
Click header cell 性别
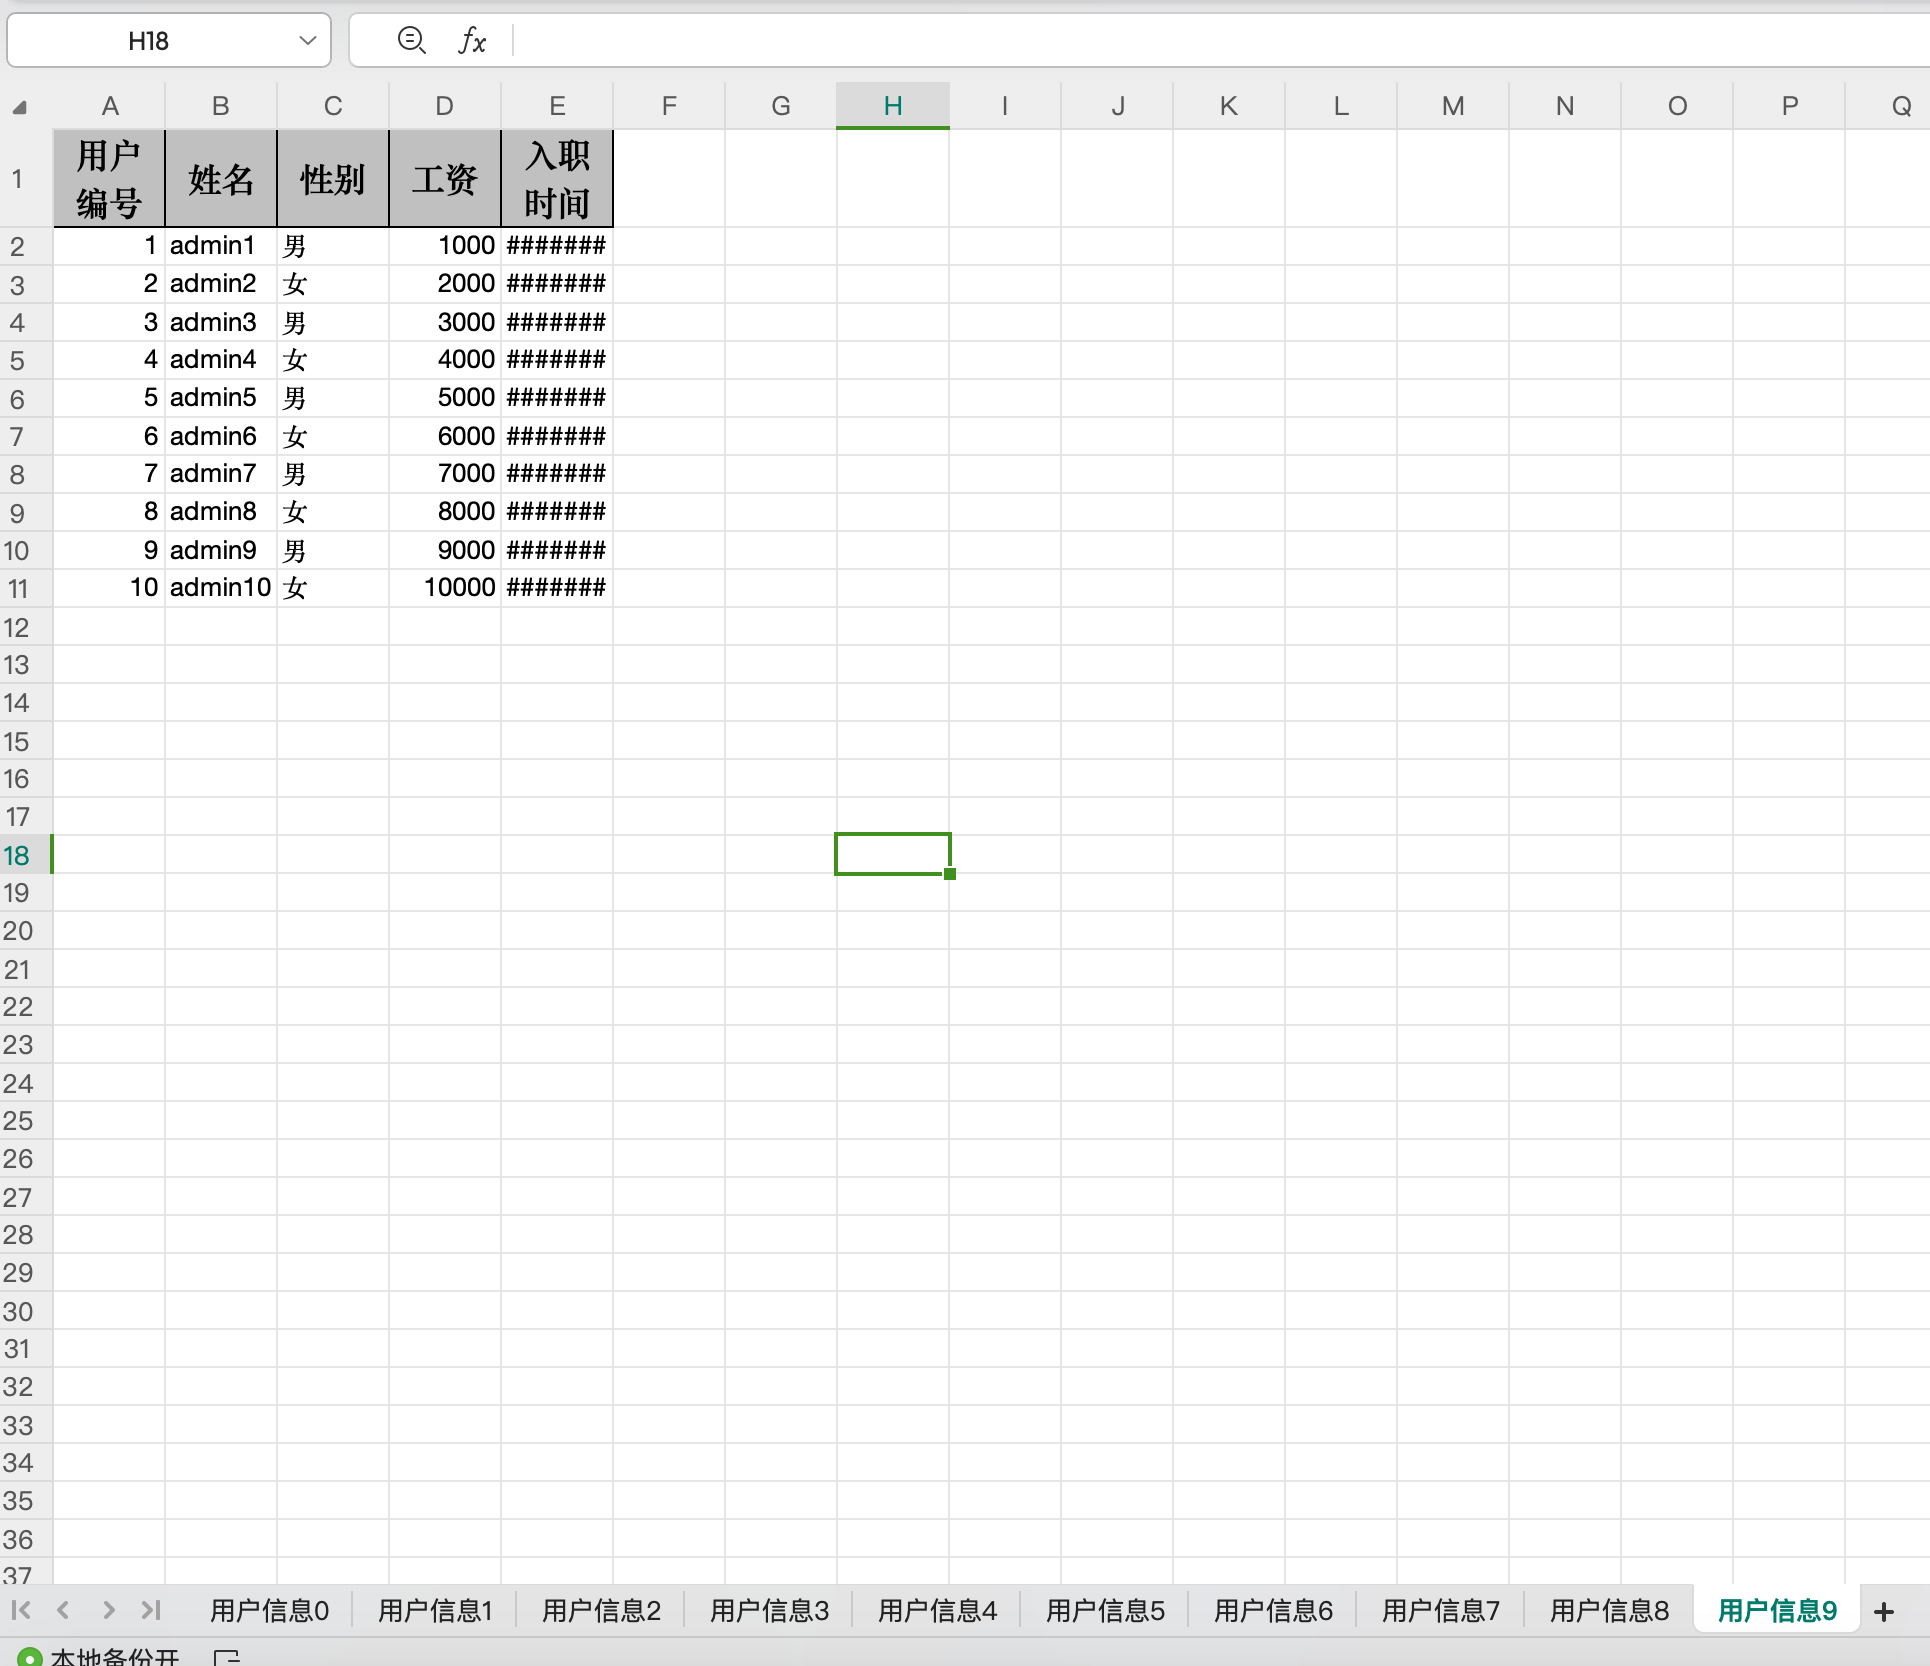(x=333, y=179)
